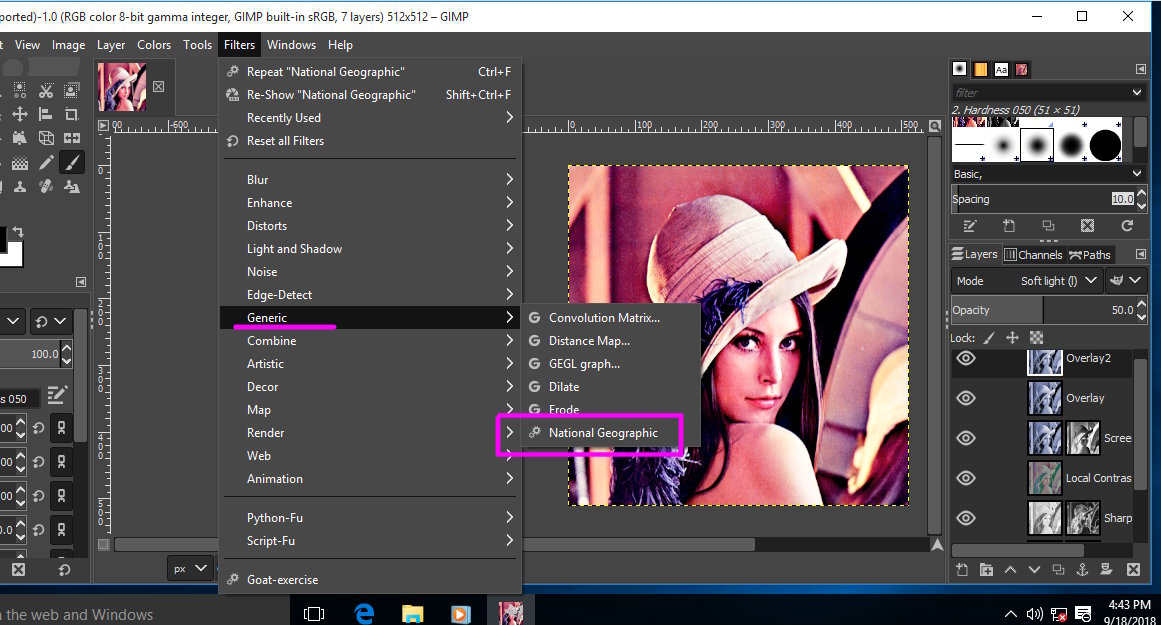Click the edit brush icon in Brushes panel
Image resolution: width=1161 pixels, height=625 pixels.
(969, 226)
